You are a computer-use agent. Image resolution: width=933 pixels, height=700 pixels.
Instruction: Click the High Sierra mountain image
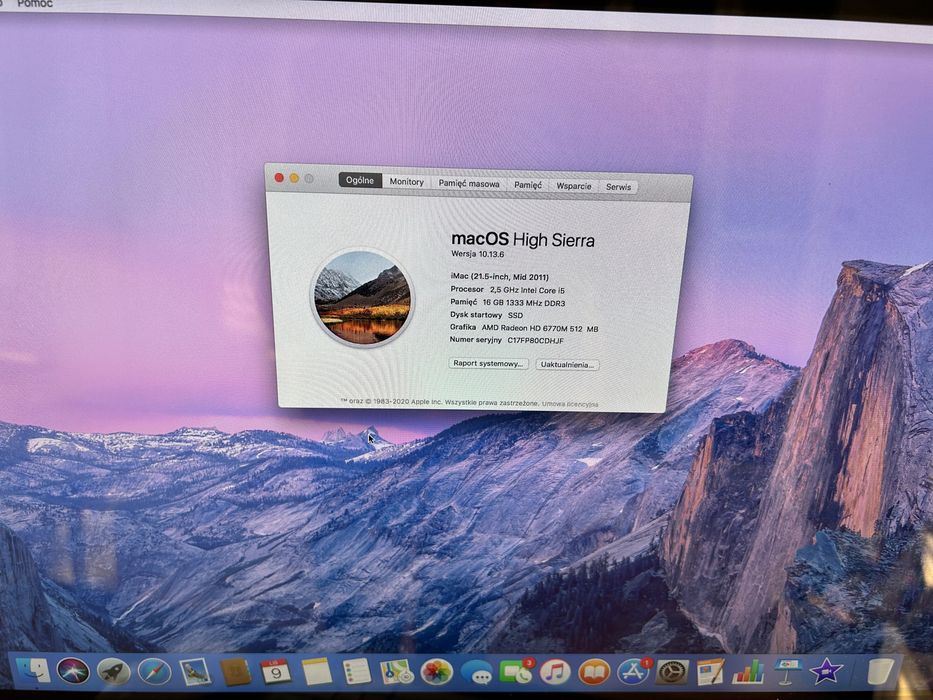tap(362, 297)
